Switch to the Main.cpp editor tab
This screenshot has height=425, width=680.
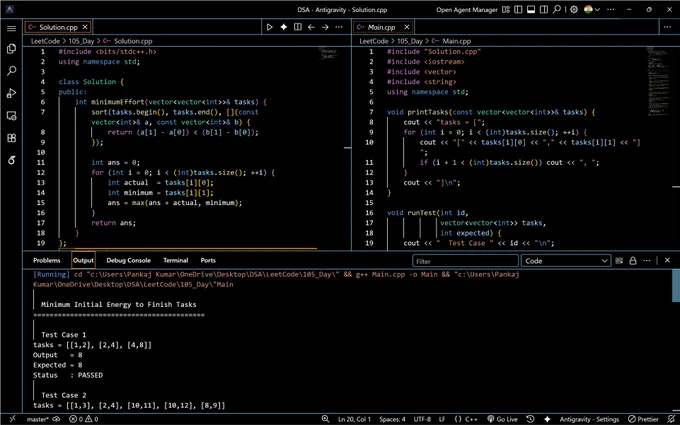pos(382,27)
